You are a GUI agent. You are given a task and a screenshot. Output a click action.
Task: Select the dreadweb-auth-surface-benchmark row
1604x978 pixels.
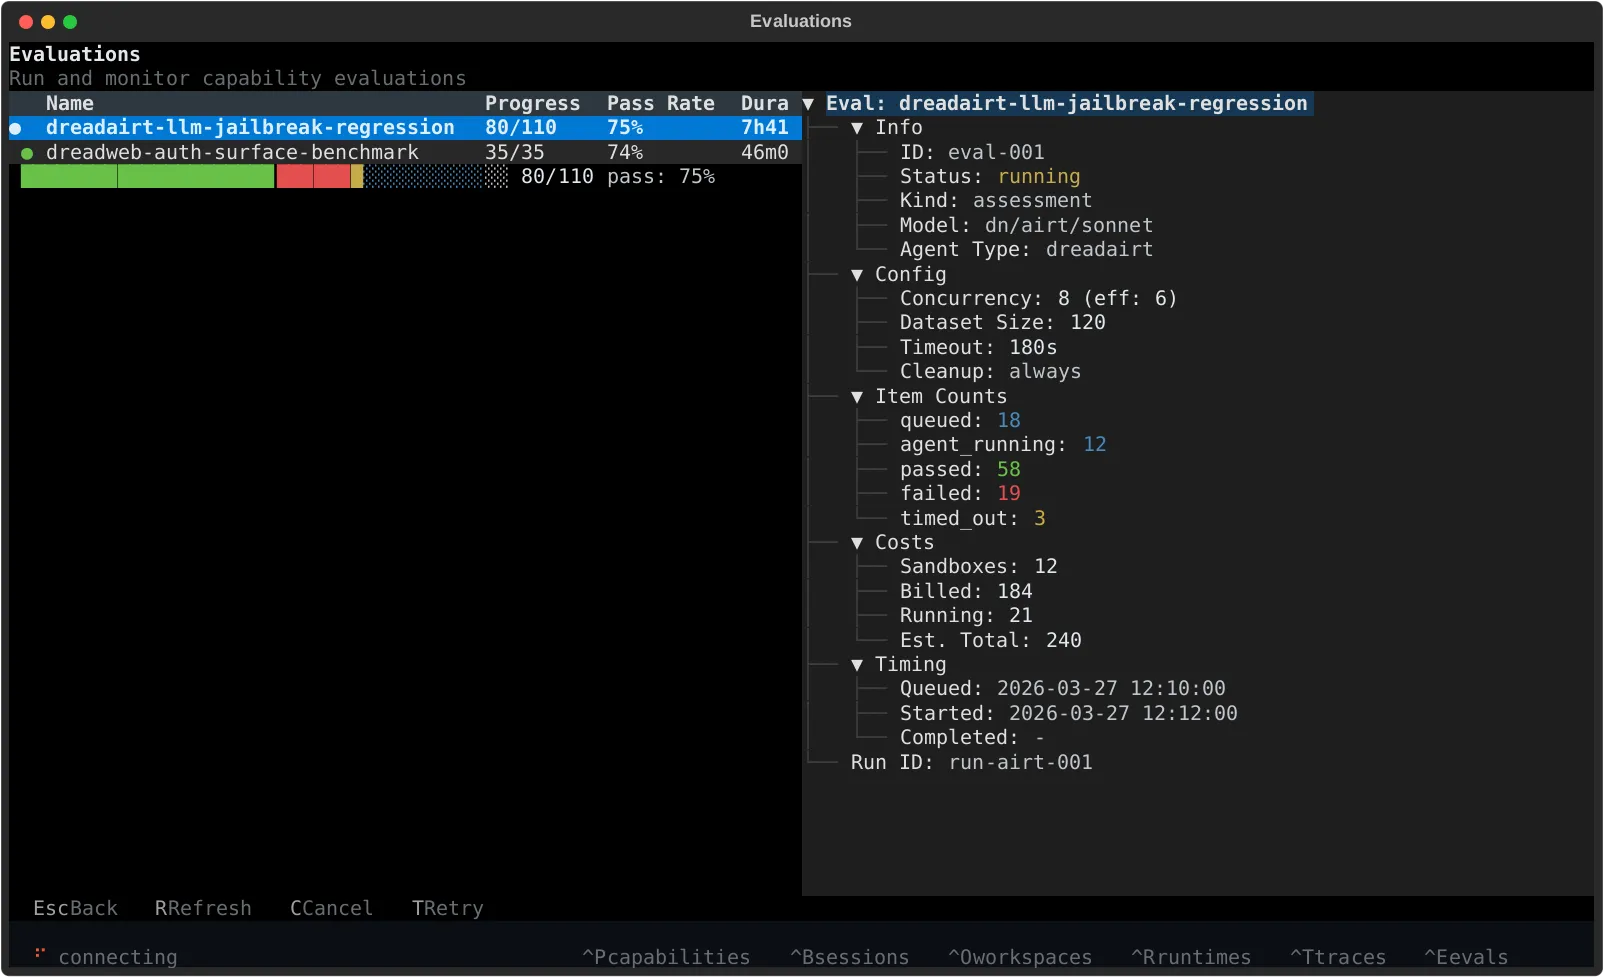tap(232, 153)
